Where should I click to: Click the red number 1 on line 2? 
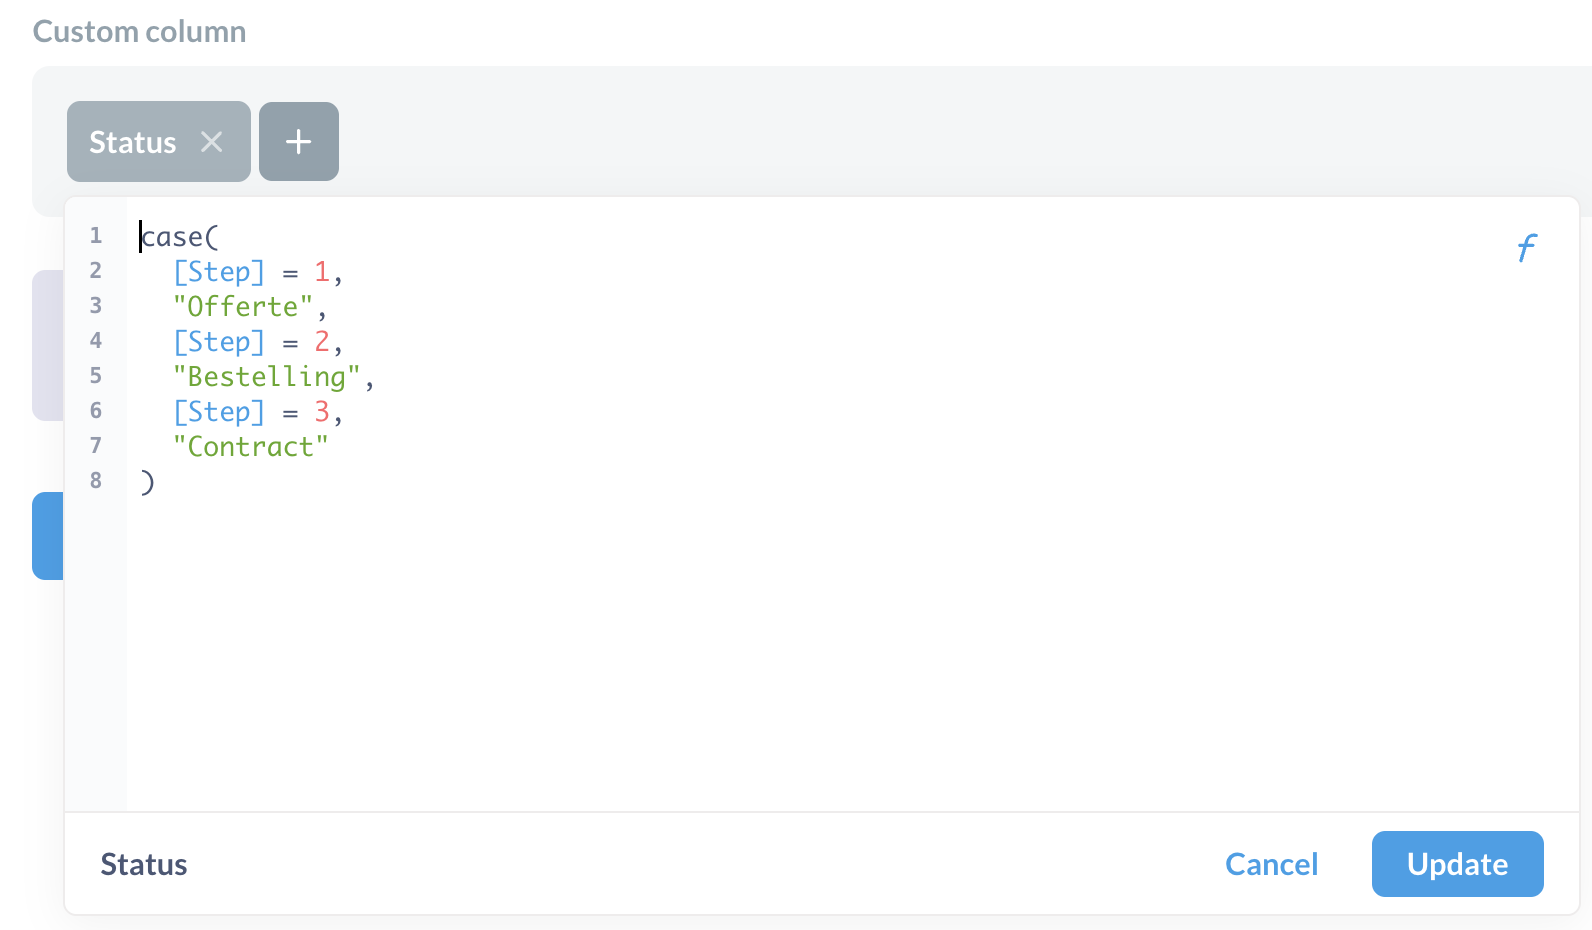pyautogui.click(x=321, y=272)
